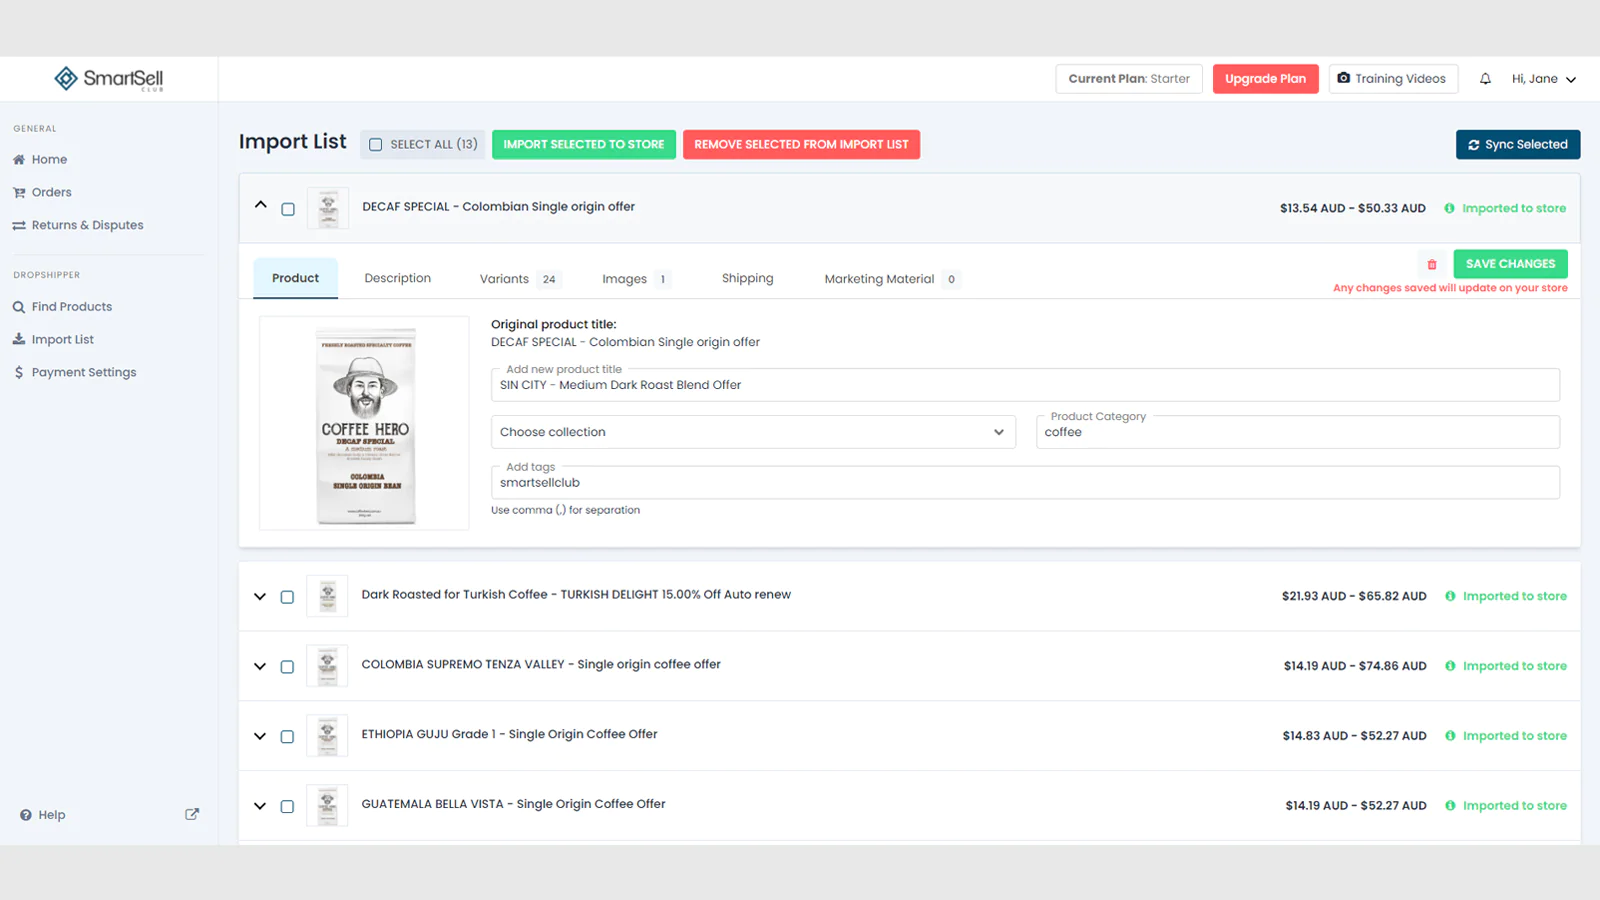This screenshot has height=900, width=1600.
Task: Click the Home house icon in sidebar
Action: [x=19, y=160]
